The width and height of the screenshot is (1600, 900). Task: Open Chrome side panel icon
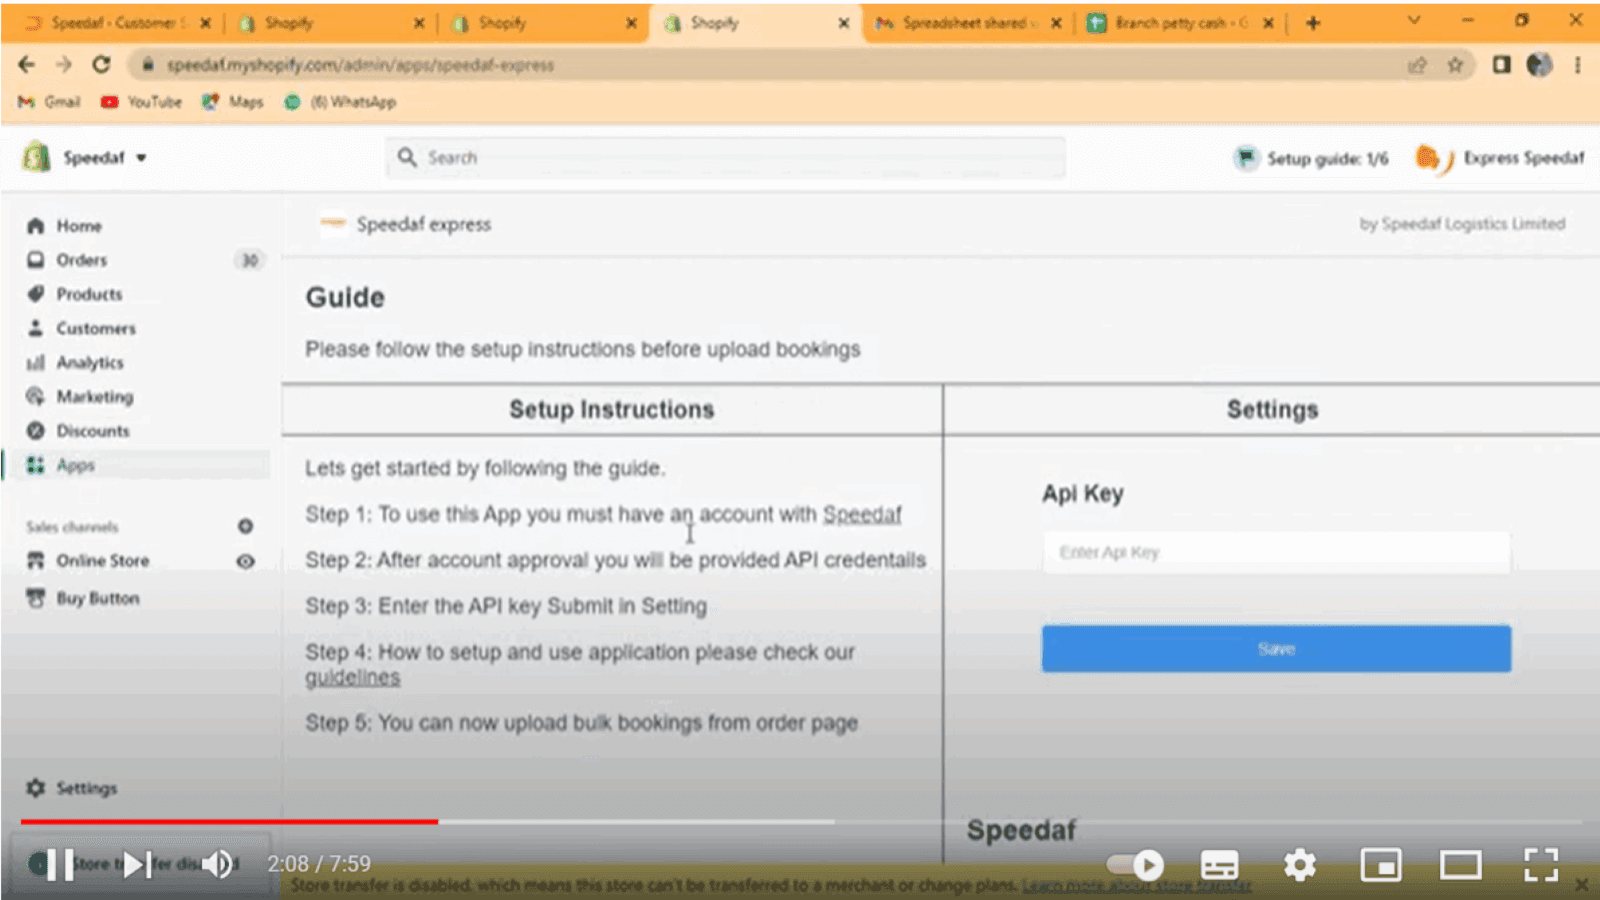1501,65
